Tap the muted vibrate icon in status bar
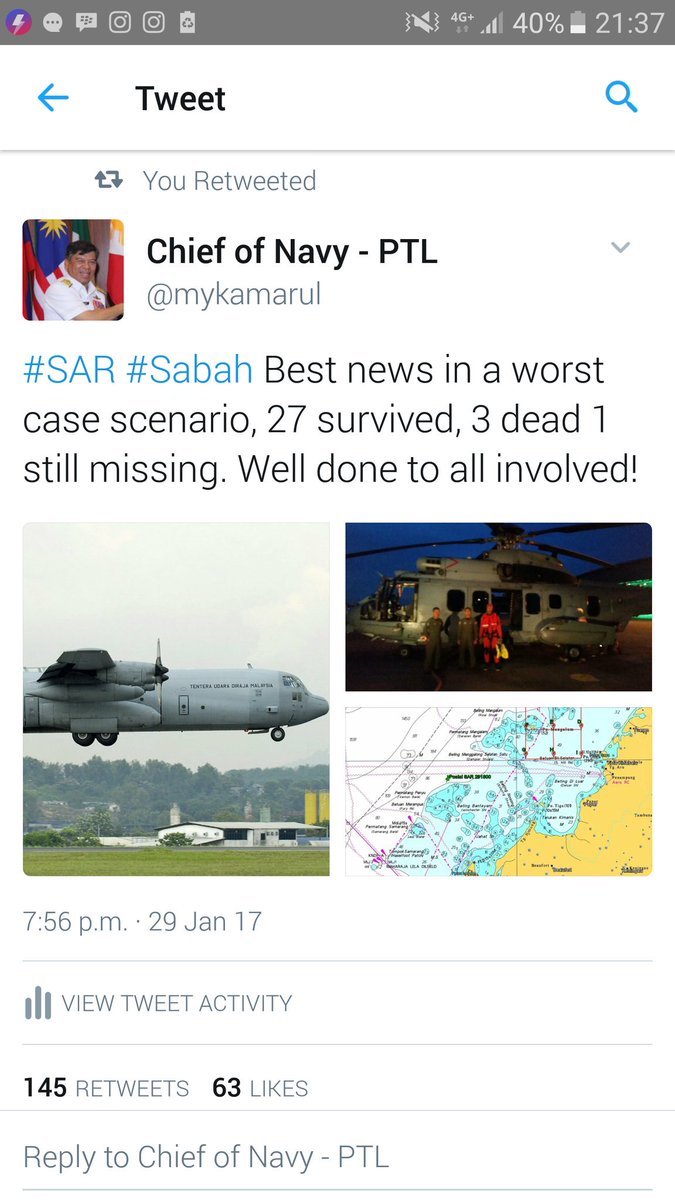This screenshot has width=675, height=1200. pos(422,22)
